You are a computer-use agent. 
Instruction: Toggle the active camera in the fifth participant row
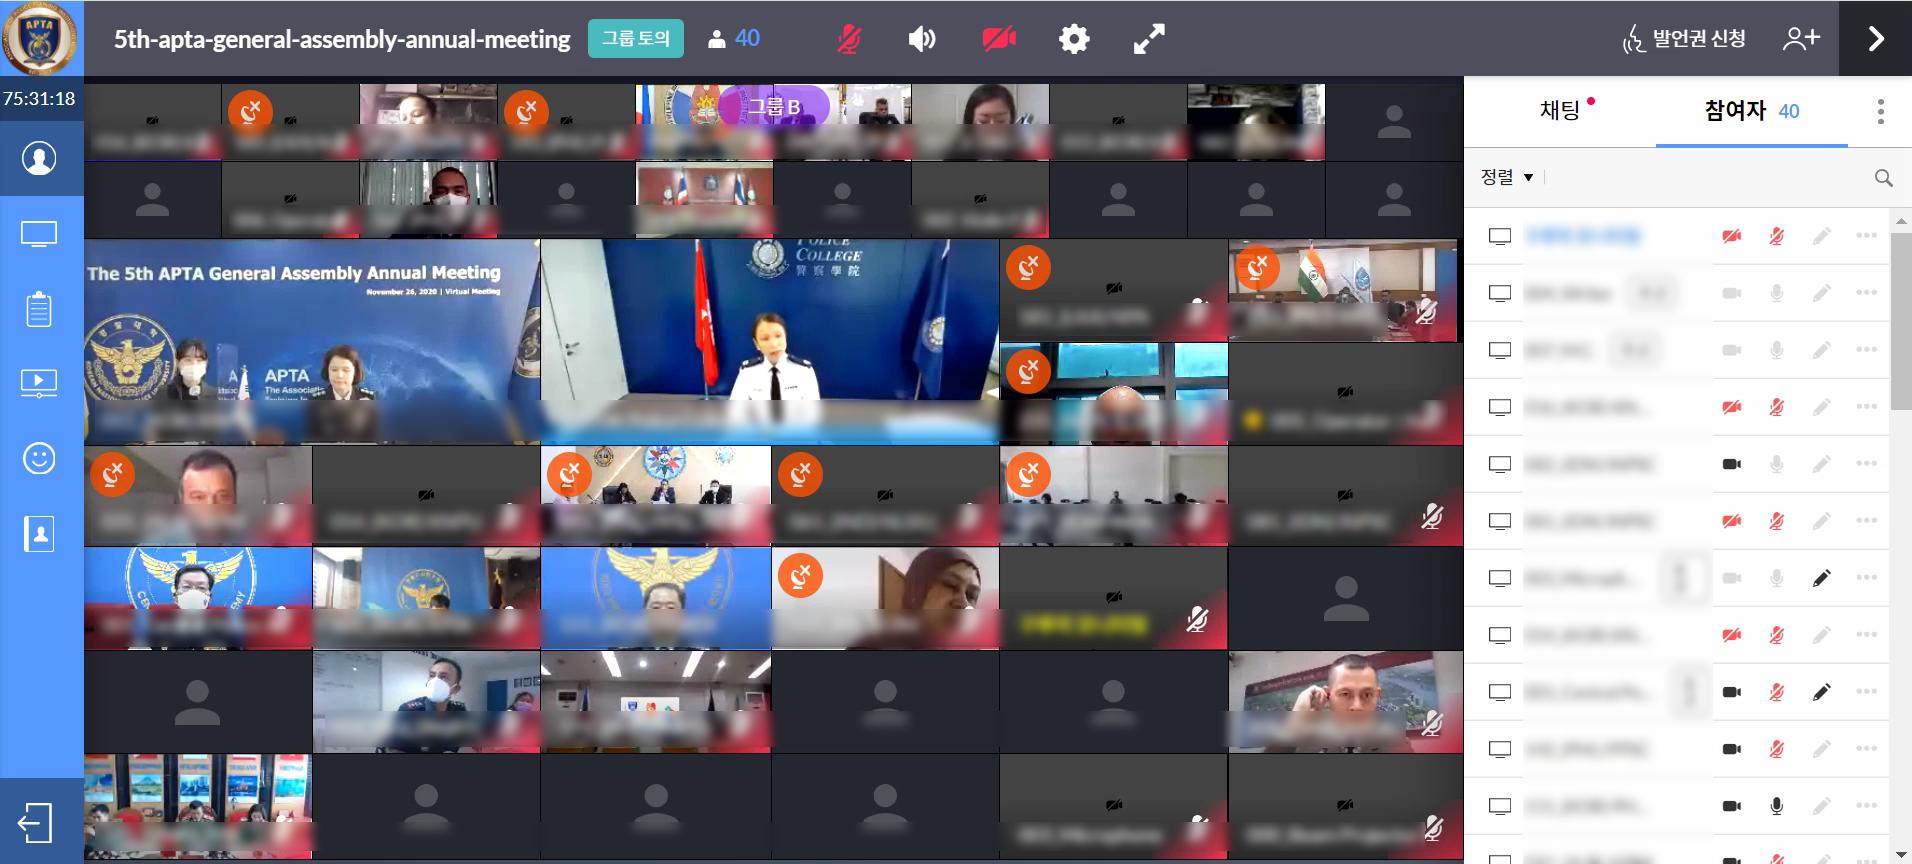point(1732,464)
